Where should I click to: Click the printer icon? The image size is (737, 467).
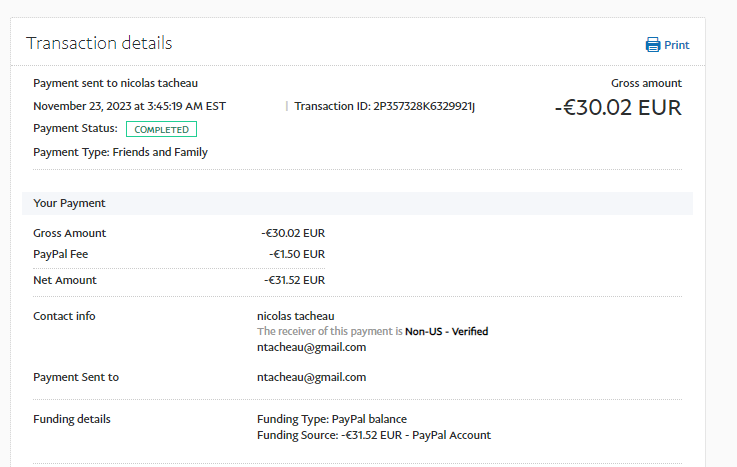pyautogui.click(x=653, y=45)
